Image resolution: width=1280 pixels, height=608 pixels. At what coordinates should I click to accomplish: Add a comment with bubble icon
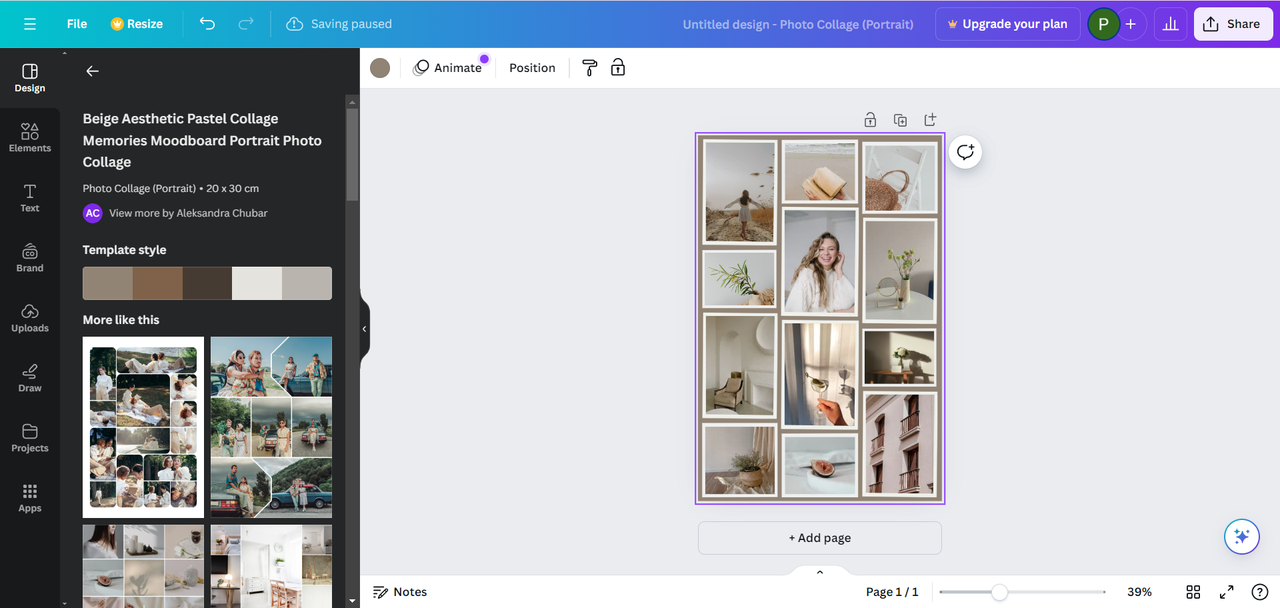click(965, 152)
